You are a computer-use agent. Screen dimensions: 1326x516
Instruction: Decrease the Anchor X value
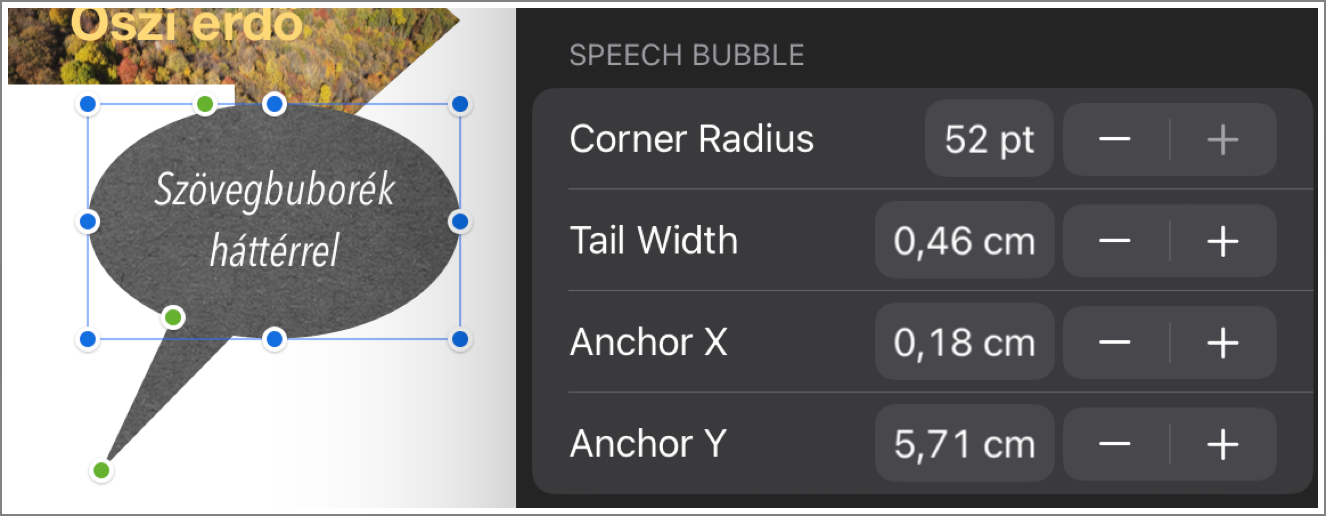[x=1115, y=343]
